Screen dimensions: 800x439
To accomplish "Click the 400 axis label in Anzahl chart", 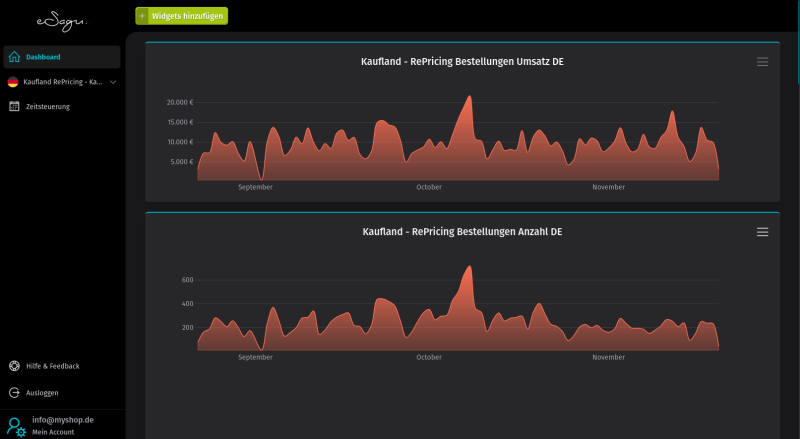I will click(x=187, y=304).
